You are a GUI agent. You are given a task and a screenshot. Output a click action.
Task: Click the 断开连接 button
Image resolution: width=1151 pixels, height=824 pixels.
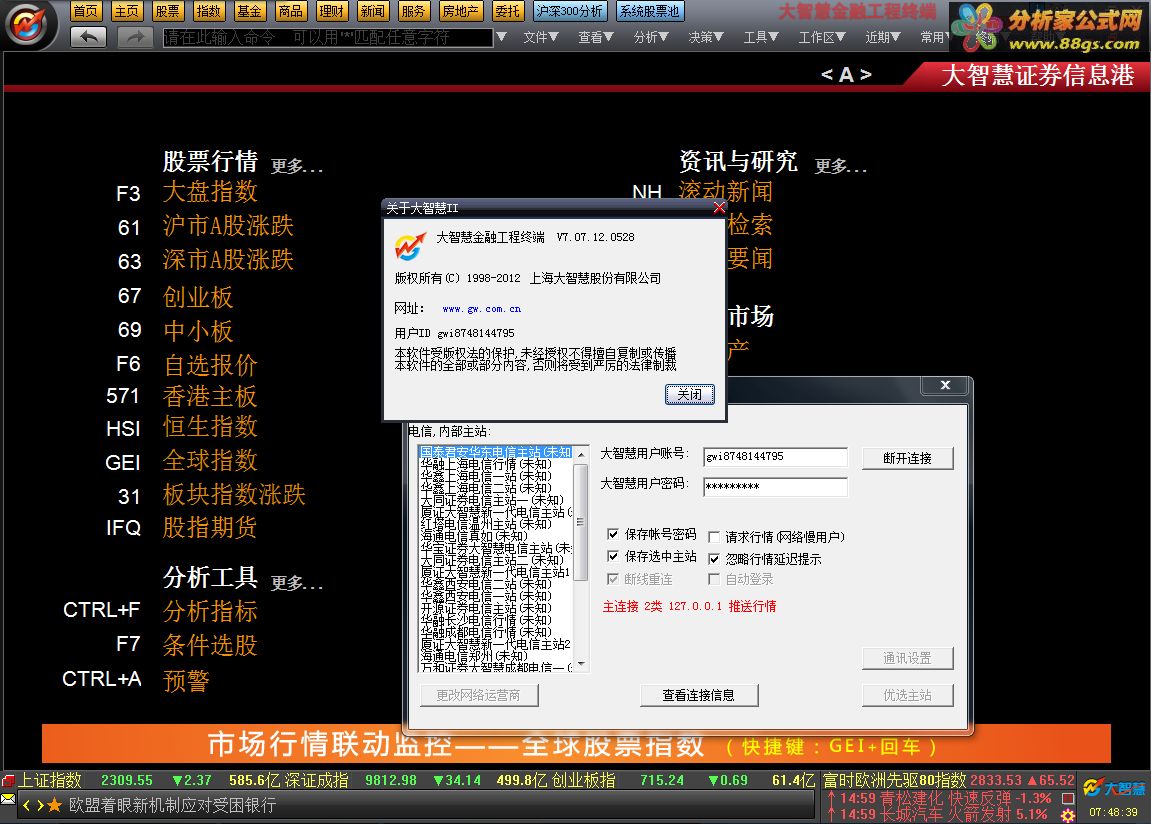[907, 459]
